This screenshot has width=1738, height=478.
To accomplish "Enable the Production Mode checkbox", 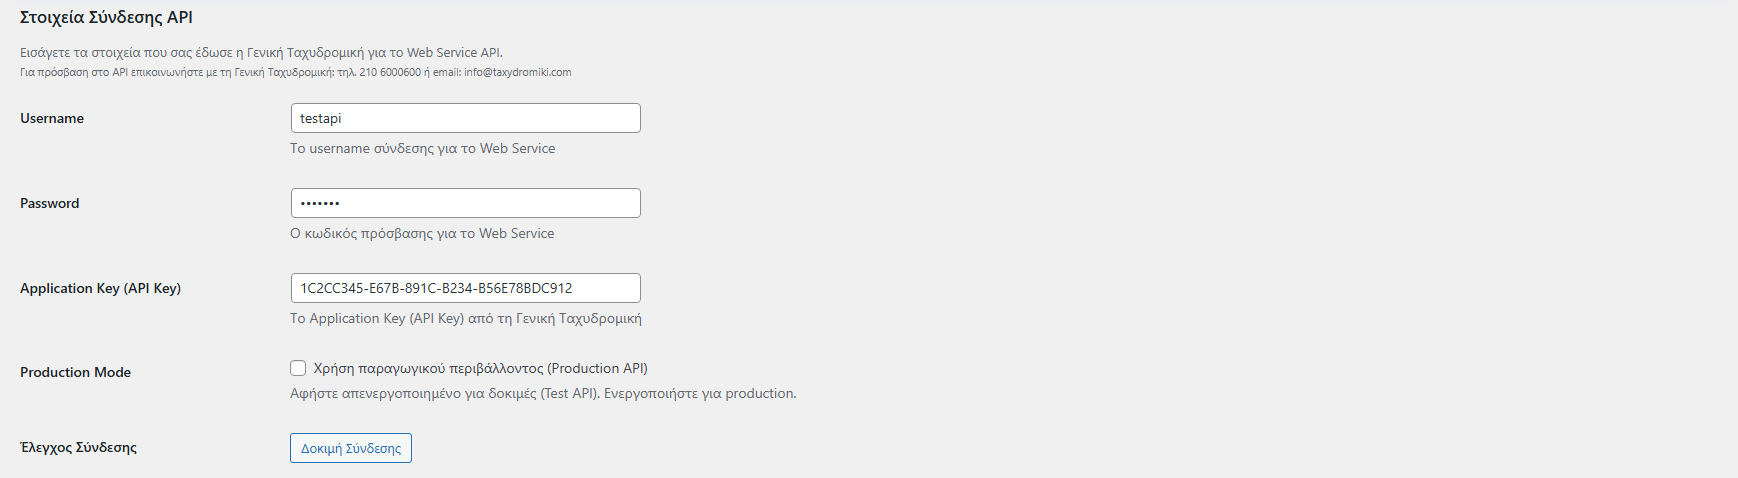I will click(298, 368).
